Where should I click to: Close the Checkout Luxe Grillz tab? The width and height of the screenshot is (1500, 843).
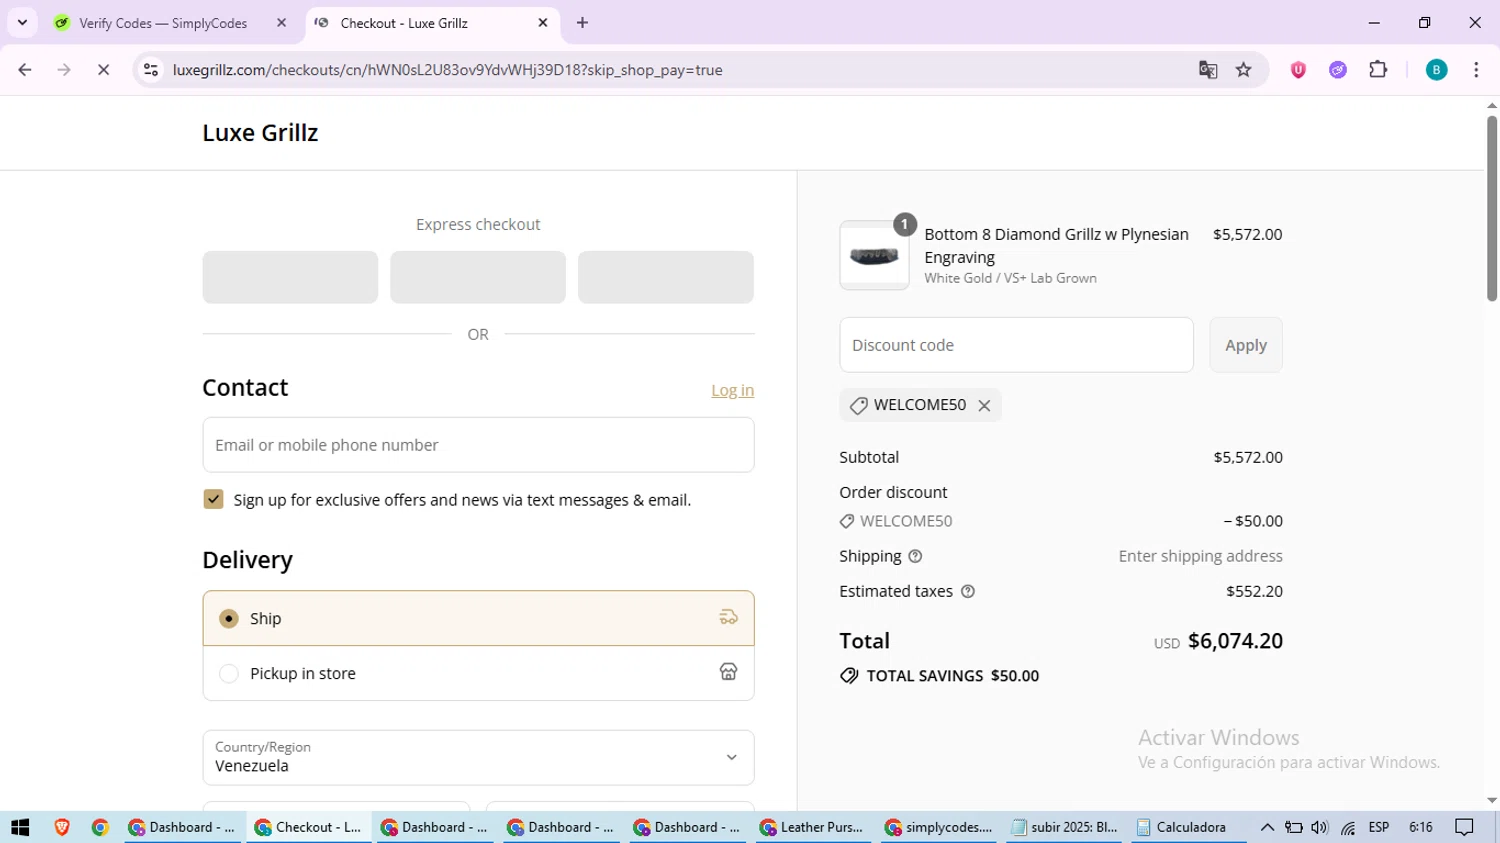pos(543,23)
